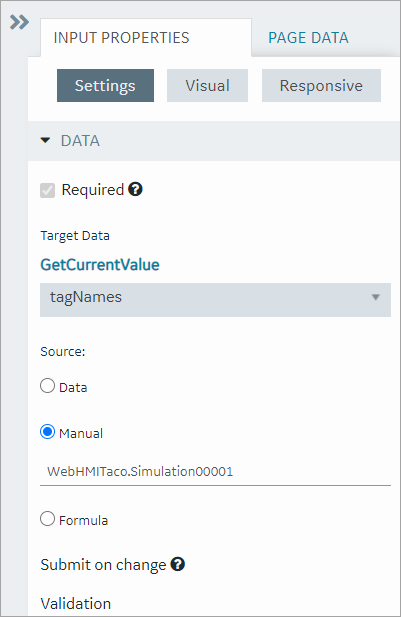Click the Submit on change label
401x617 pixels.
pyautogui.click(x=103, y=565)
